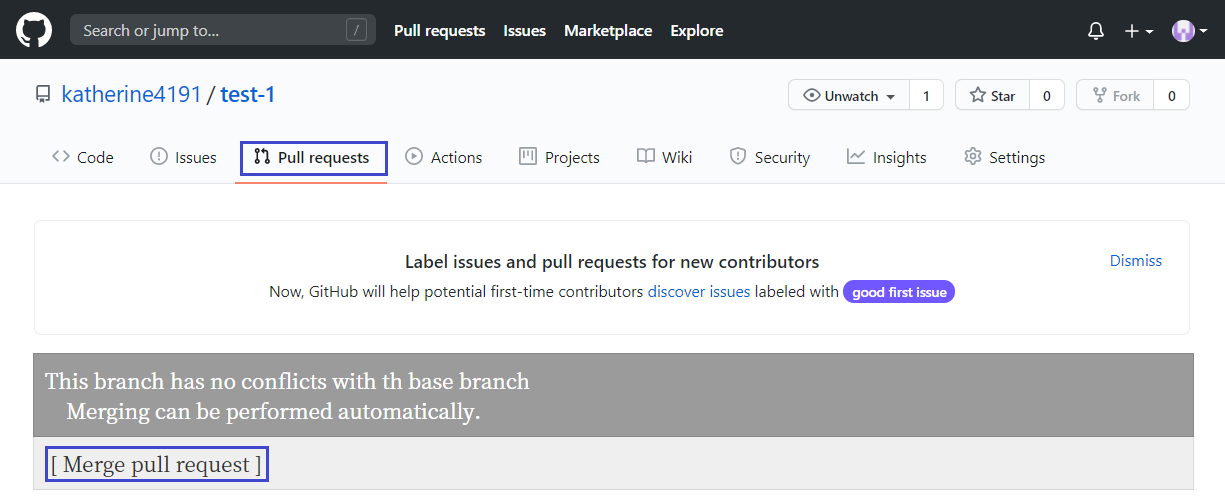Focus the Search or jump to field
Viewport: 1225px width, 501px height.
click(223, 30)
